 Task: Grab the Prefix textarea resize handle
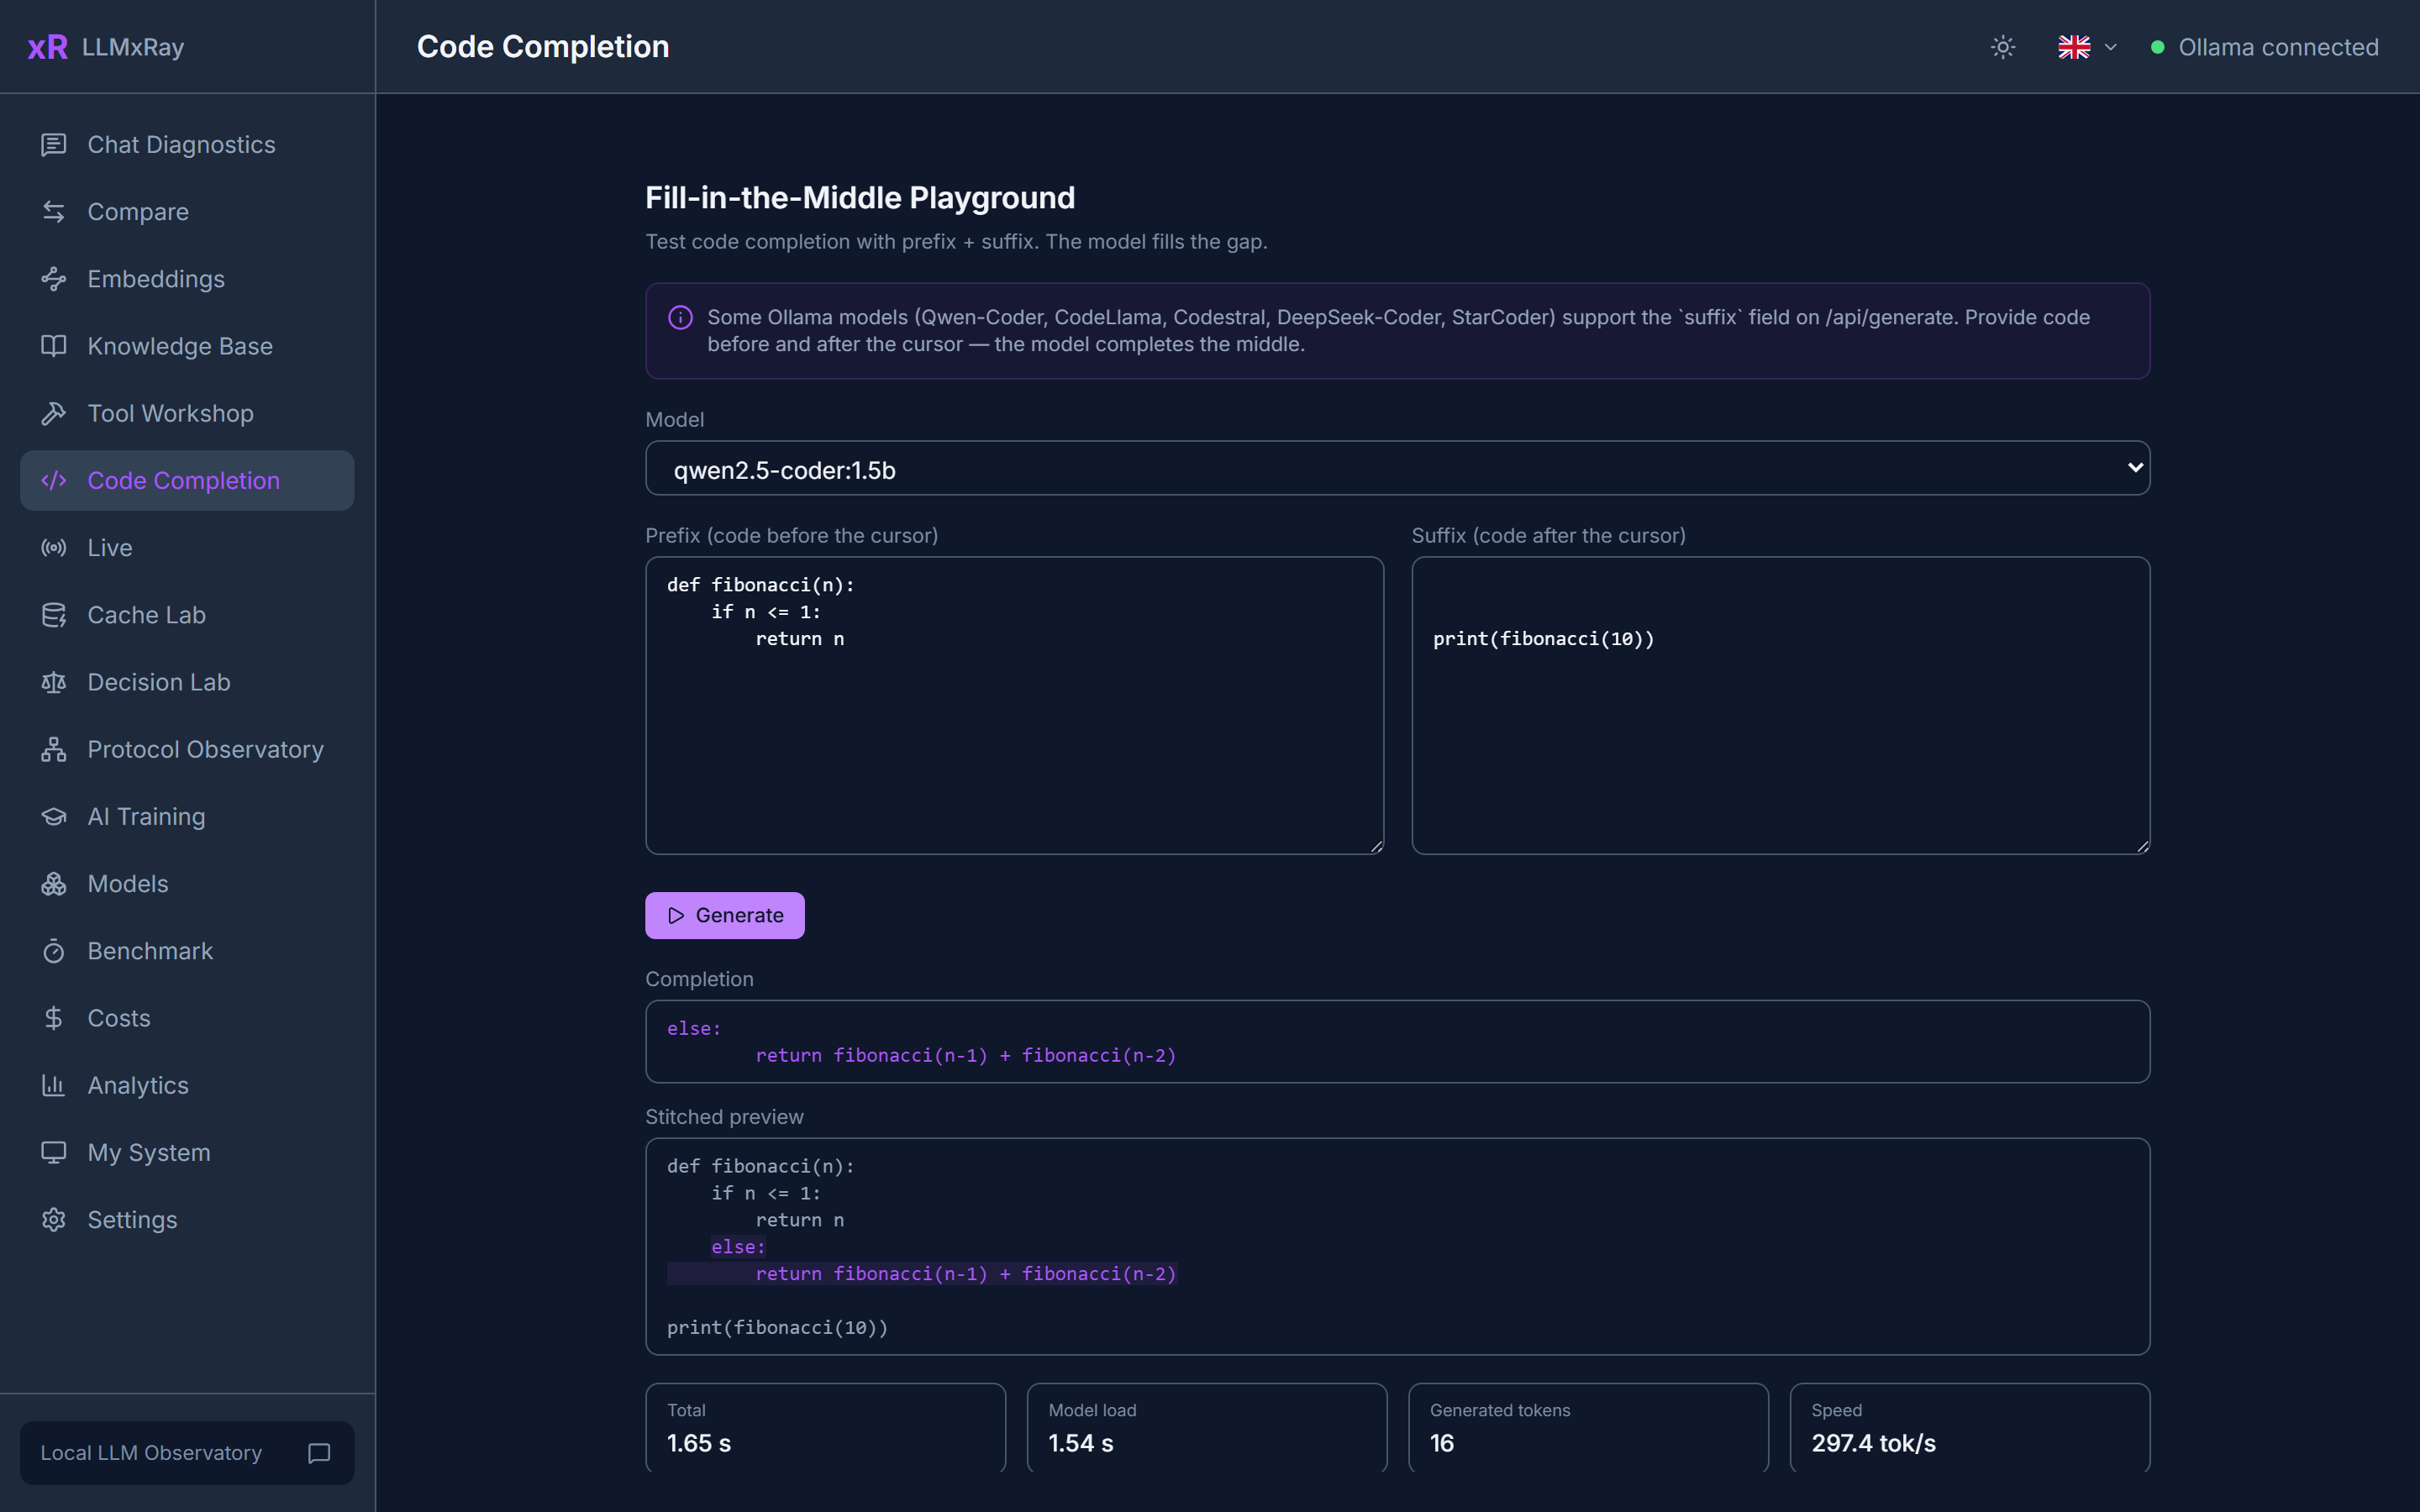click(1376, 846)
